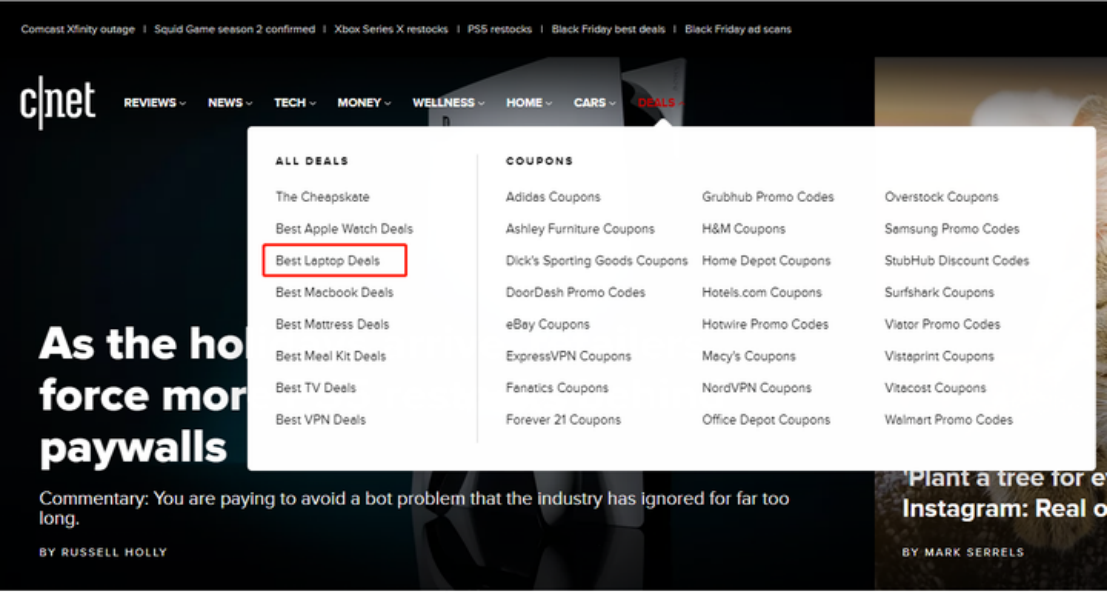The image size is (1108, 600).
Task: Open Best Meal Kit Deals
Action: [x=331, y=356]
